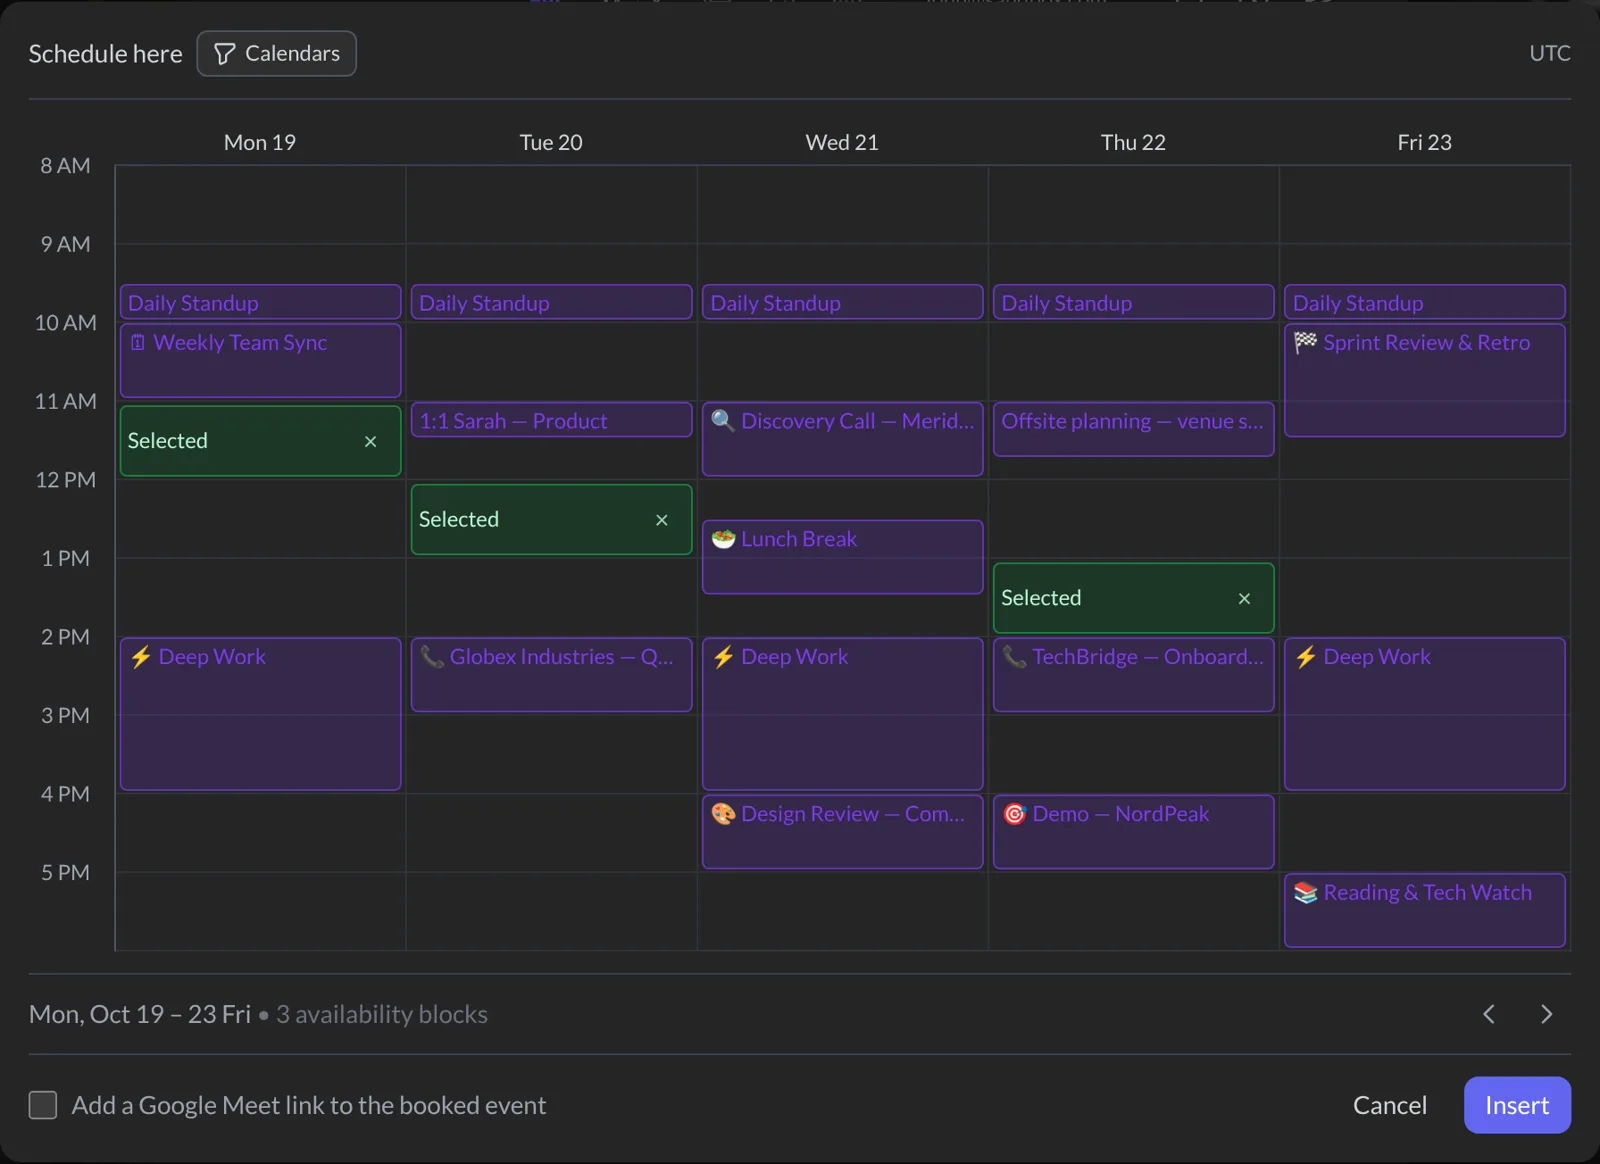Click the Fri 23 day header
1600x1164 pixels.
(1424, 142)
